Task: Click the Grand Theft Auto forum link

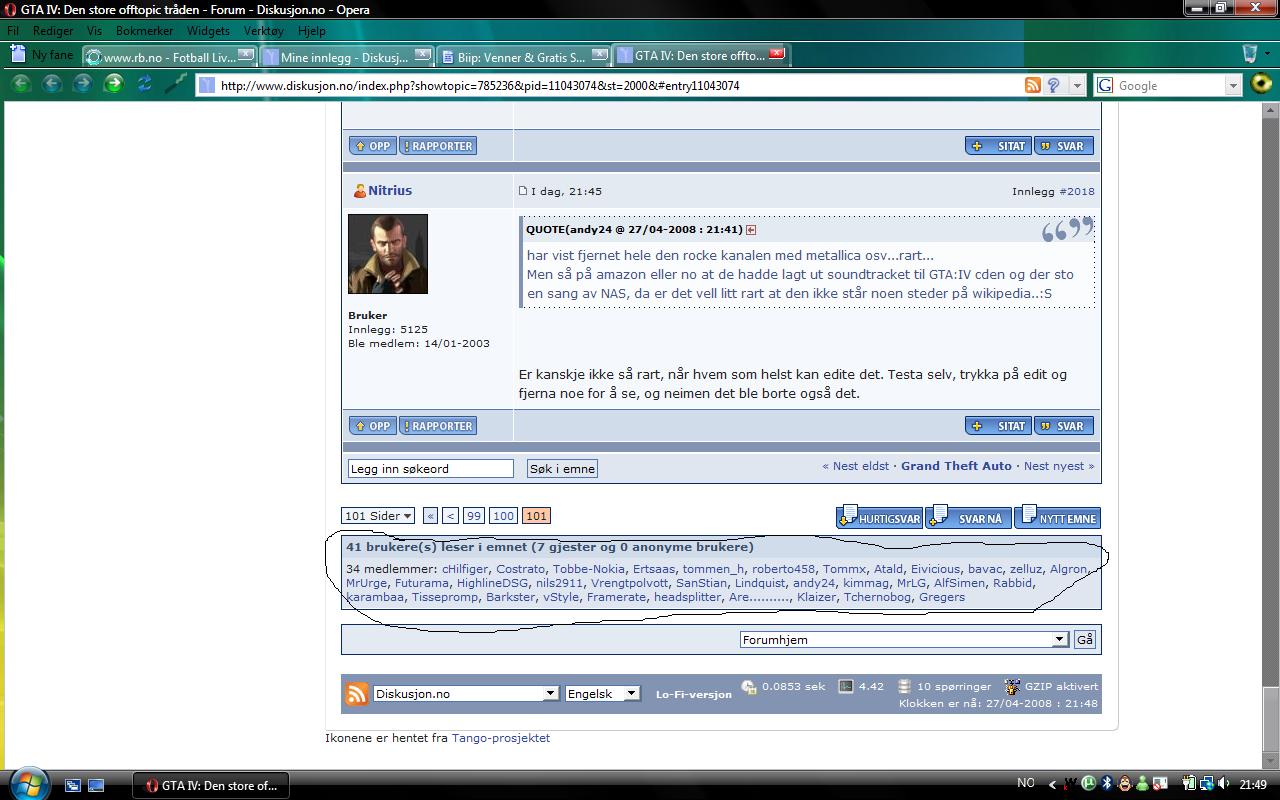Action: (956, 466)
